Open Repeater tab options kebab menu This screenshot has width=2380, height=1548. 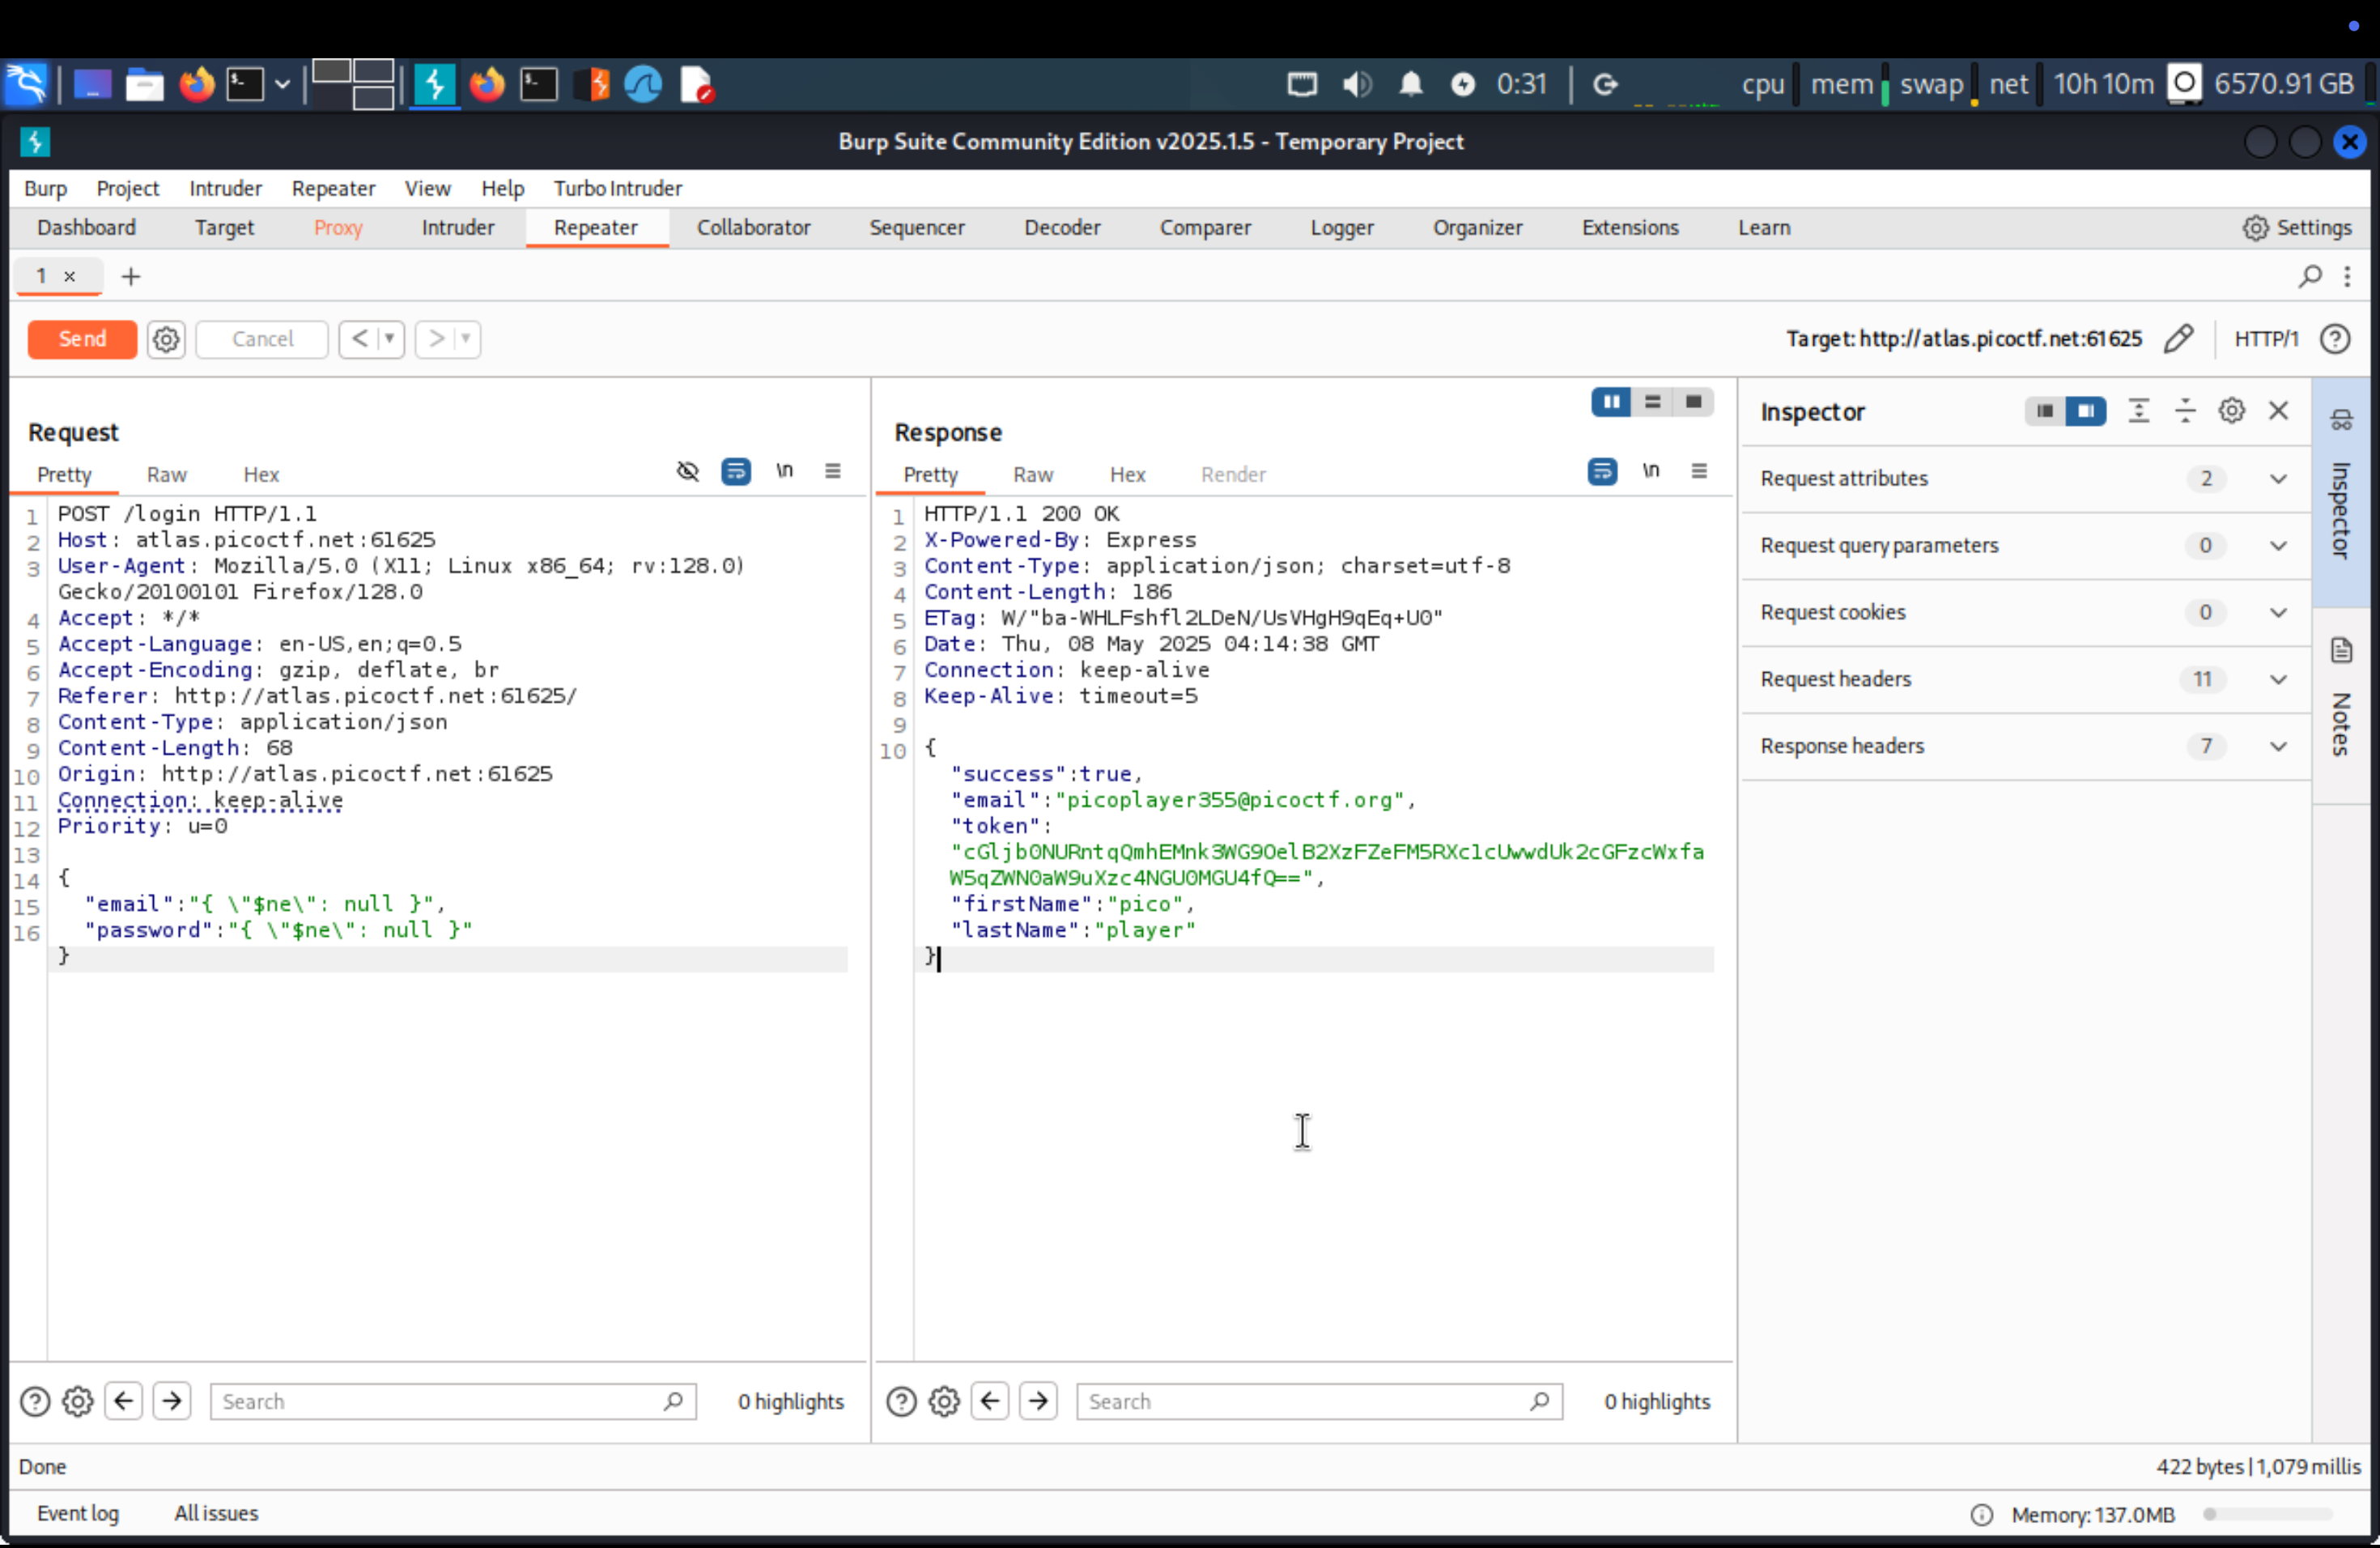click(x=2347, y=277)
